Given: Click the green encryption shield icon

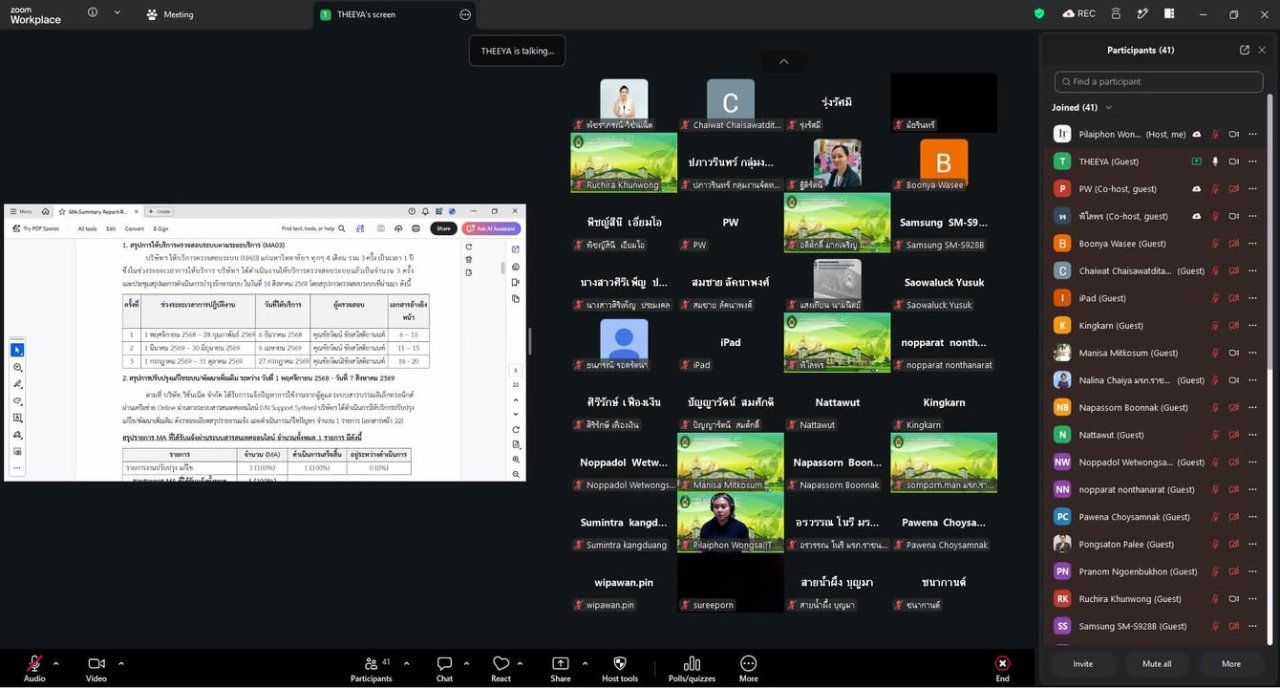Looking at the screenshot, I should point(1039,14).
